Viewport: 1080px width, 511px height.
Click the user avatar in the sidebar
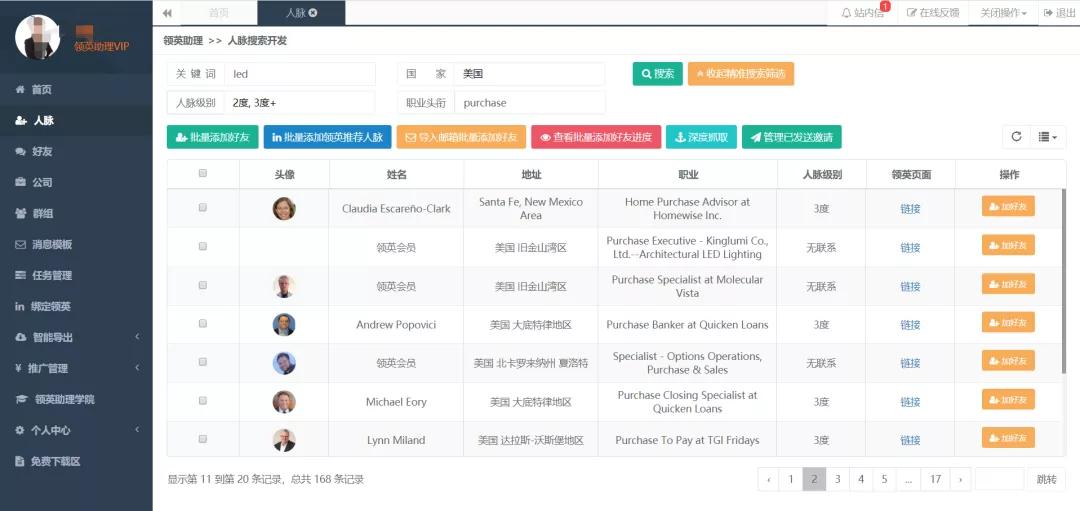pos(37,37)
